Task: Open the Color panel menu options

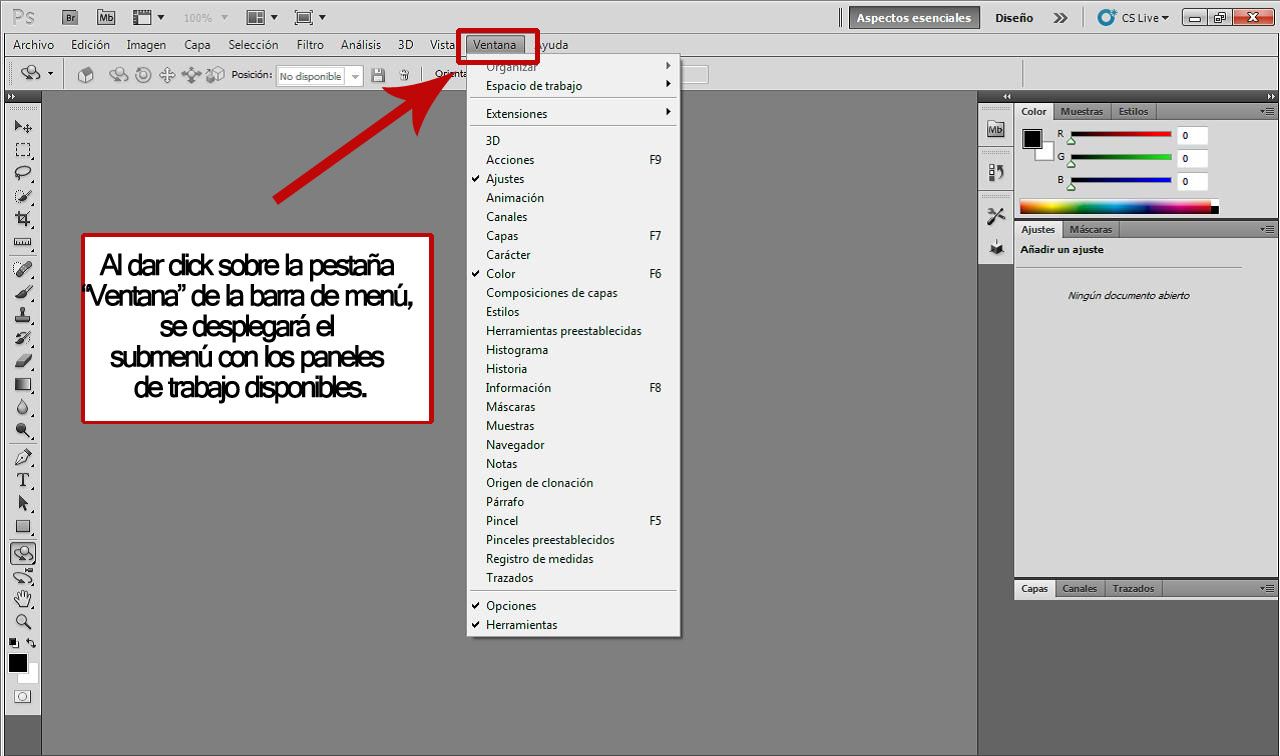Action: [x=1266, y=112]
